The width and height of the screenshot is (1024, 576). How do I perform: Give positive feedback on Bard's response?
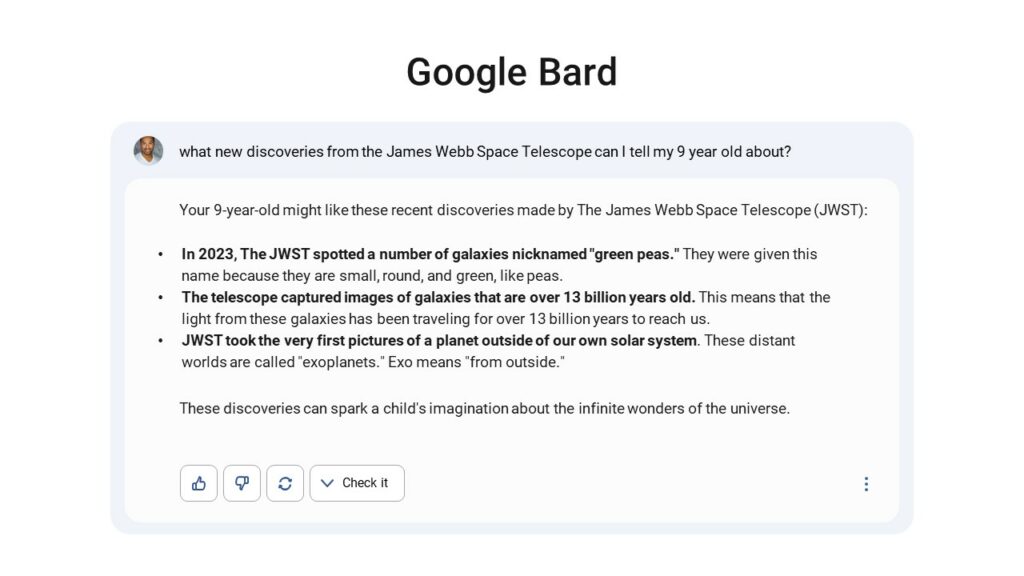click(x=198, y=483)
